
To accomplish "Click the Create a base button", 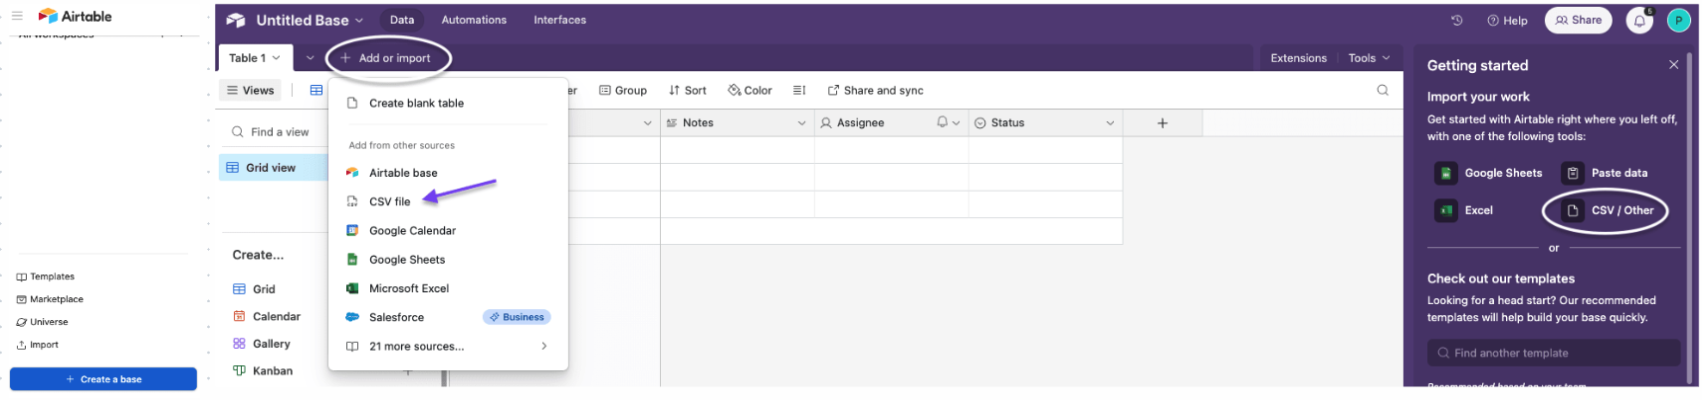I will click(103, 379).
